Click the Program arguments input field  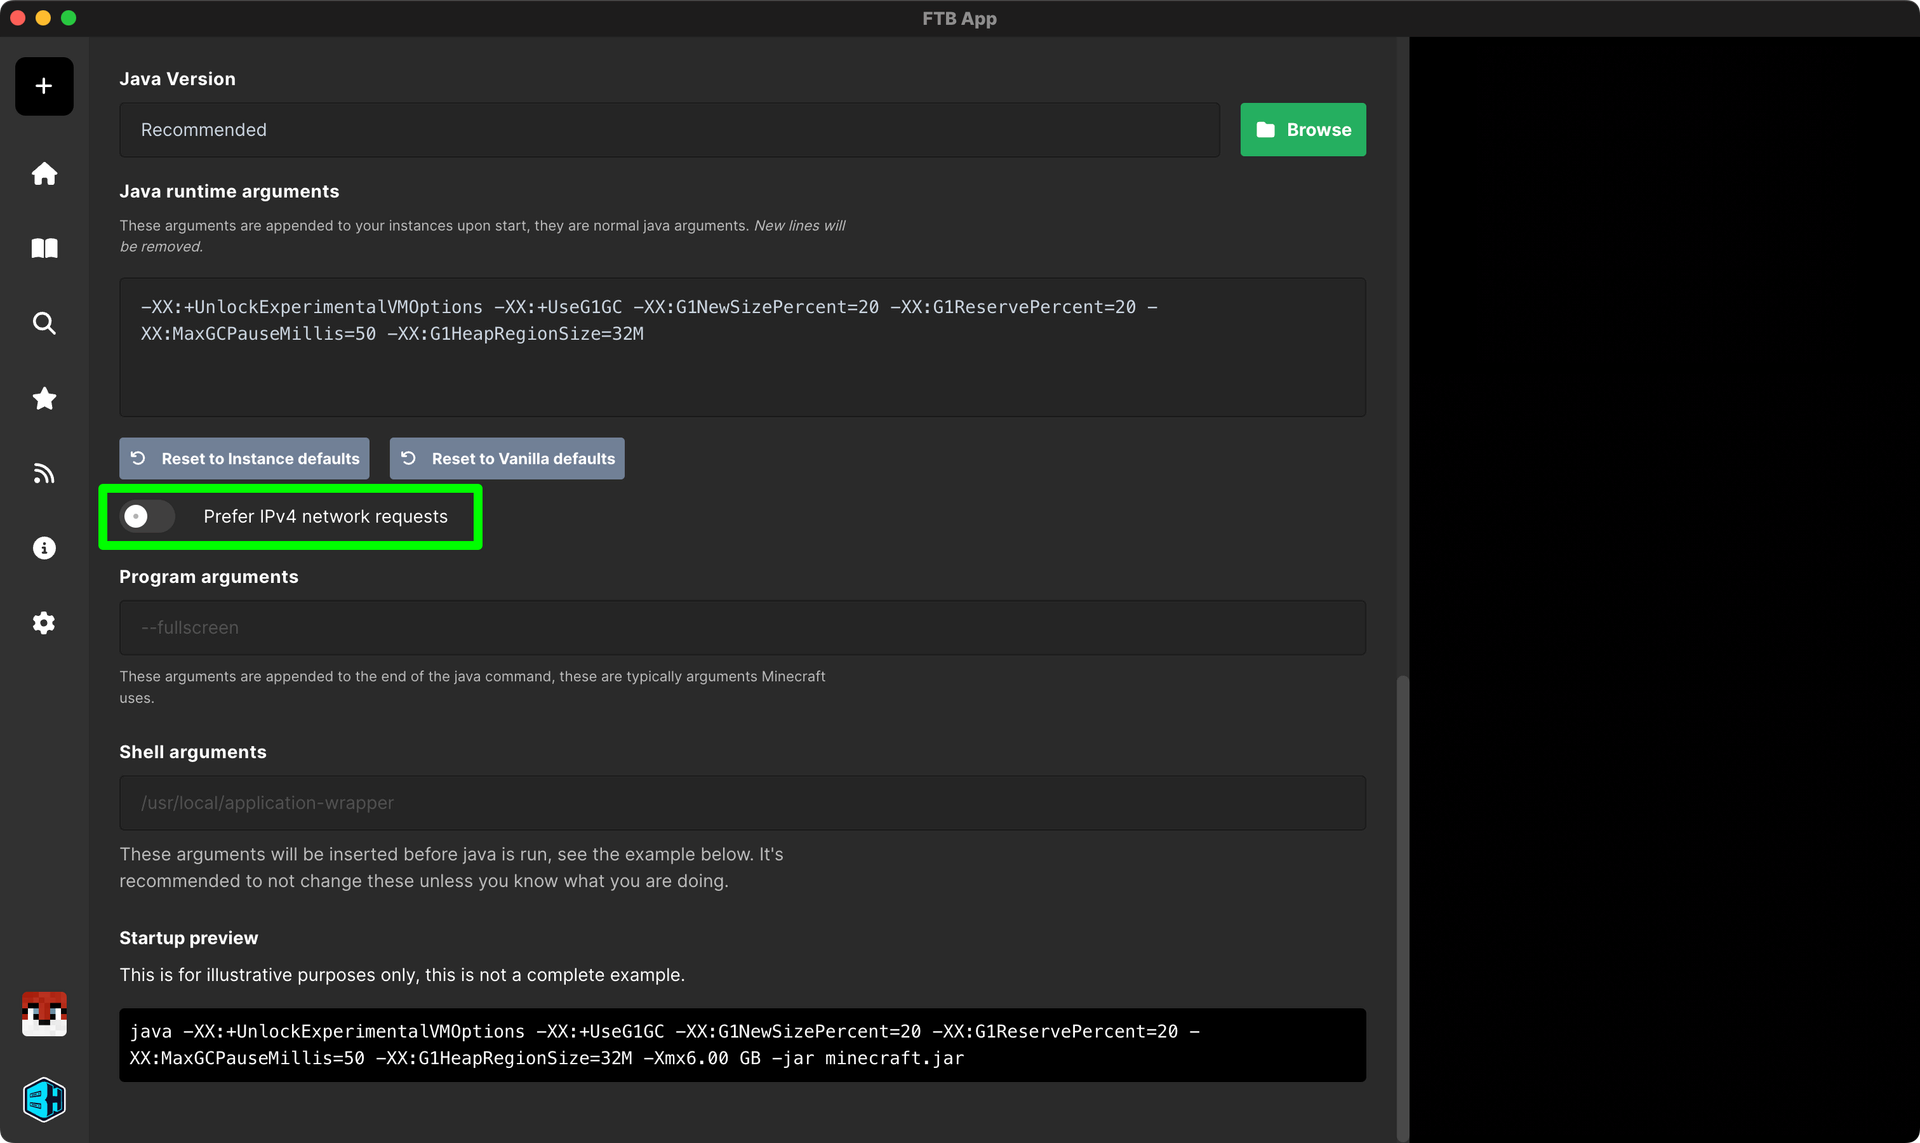pos(742,628)
